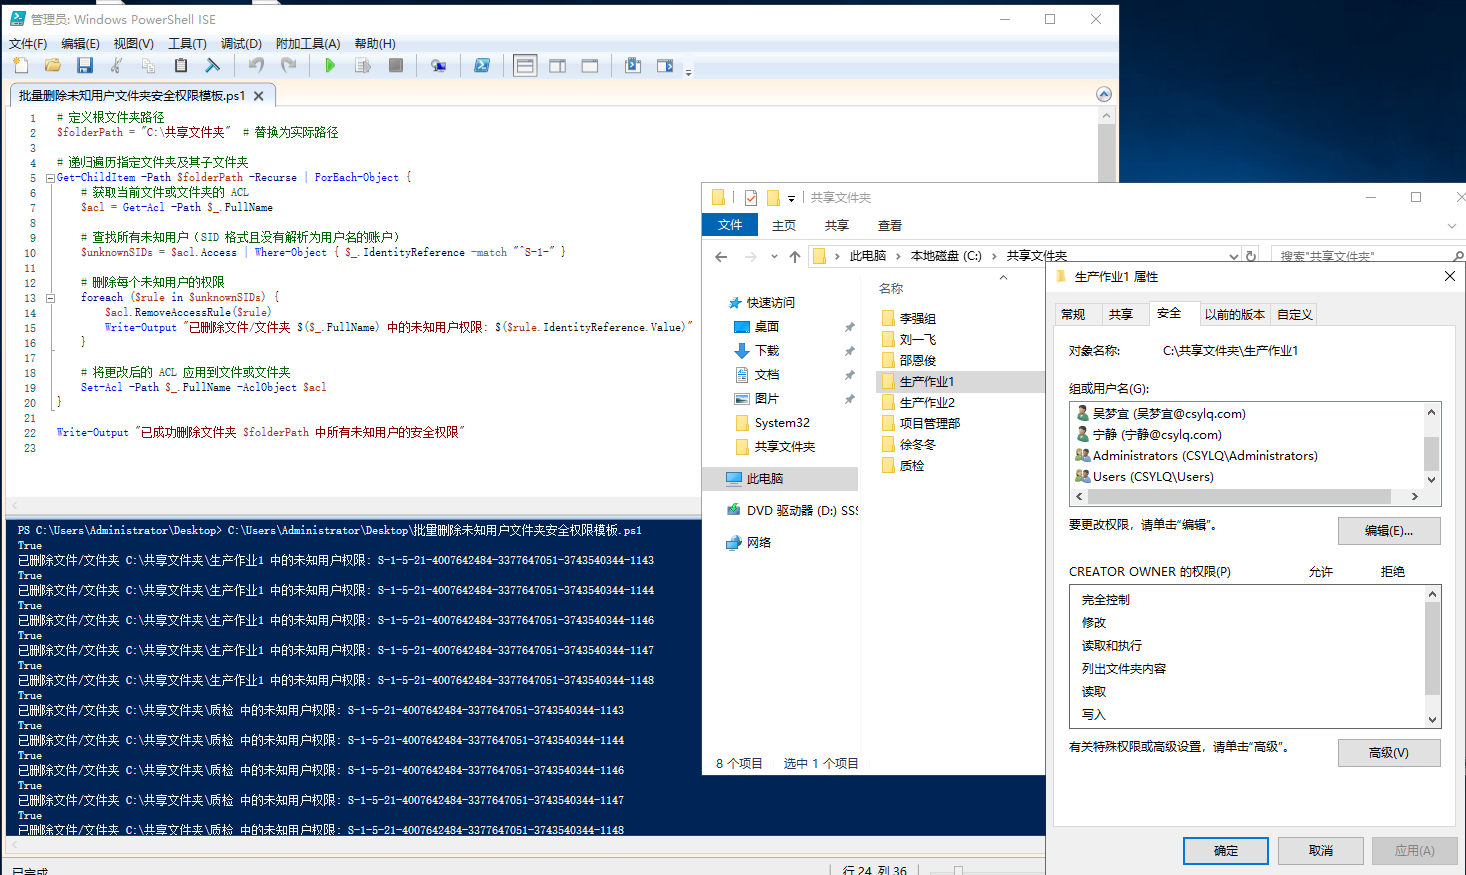
Task: Close the 生产作业1 属性 dialog with X
Action: (x=1450, y=276)
